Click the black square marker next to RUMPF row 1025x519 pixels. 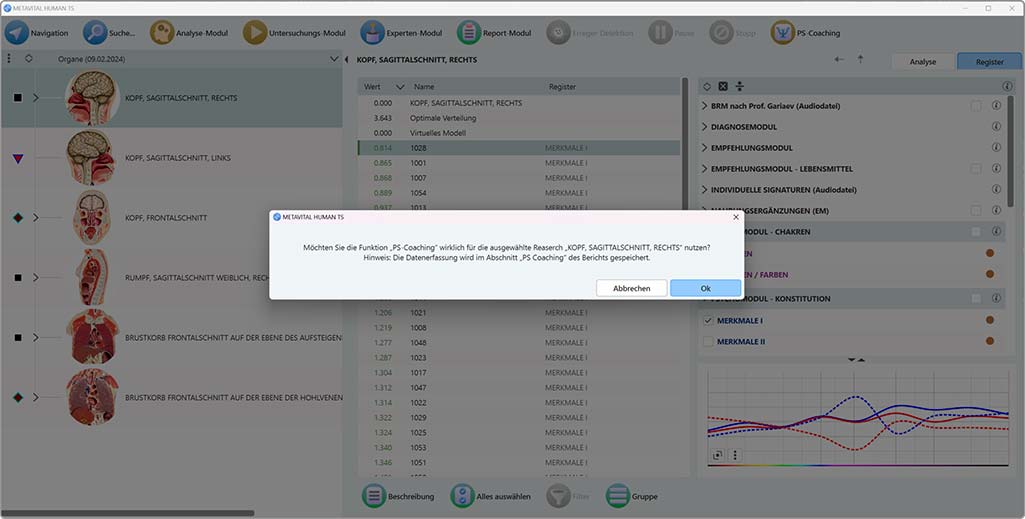[x=18, y=278]
